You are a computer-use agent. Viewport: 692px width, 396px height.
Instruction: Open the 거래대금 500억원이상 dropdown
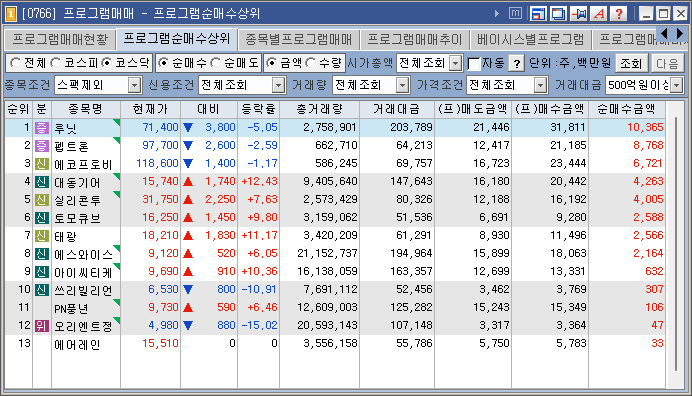[x=677, y=85]
